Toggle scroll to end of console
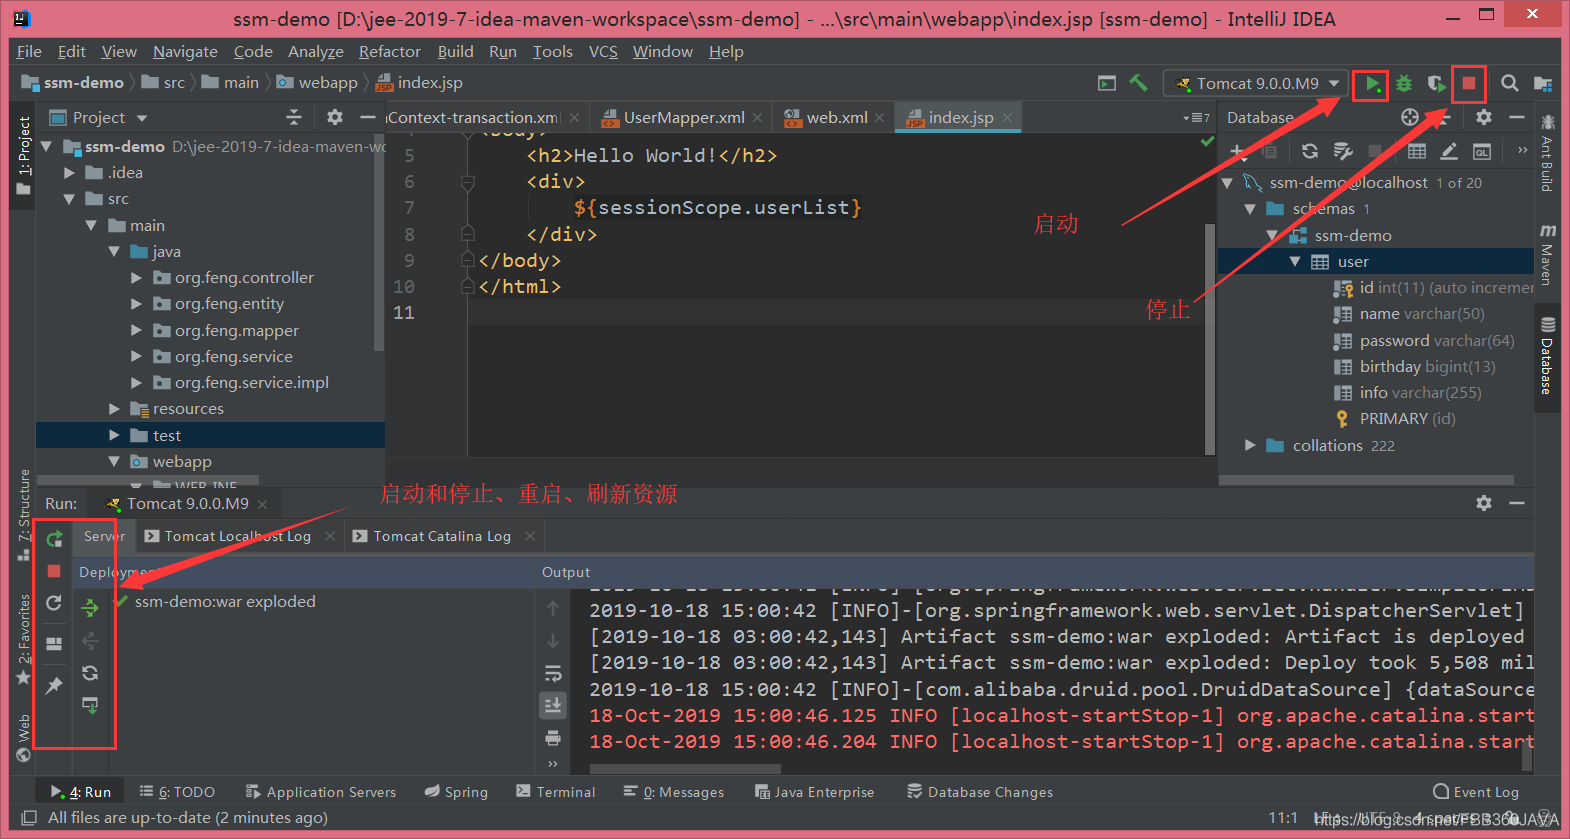This screenshot has width=1570, height=839. [x=553, y=706]
